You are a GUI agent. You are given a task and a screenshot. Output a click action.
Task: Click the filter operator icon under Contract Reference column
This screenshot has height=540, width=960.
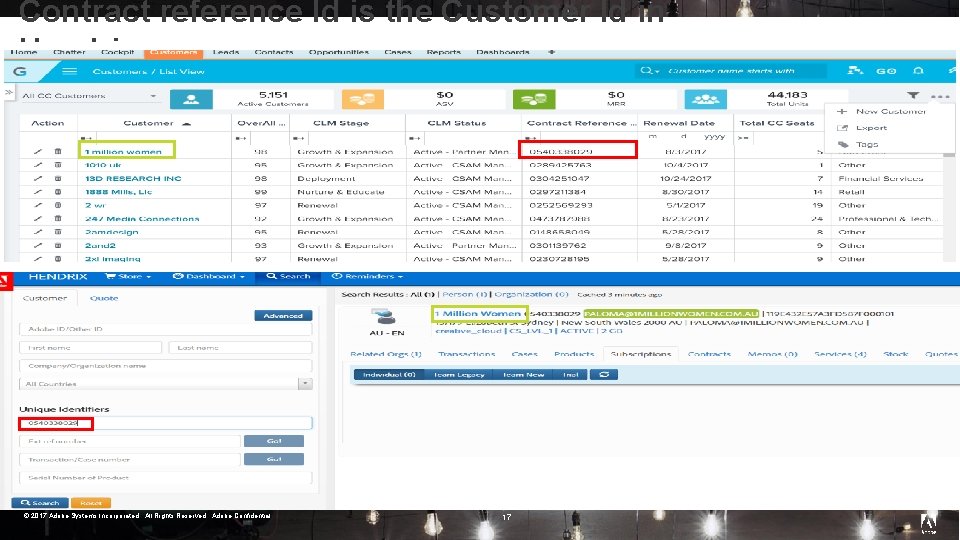[530, 138]
